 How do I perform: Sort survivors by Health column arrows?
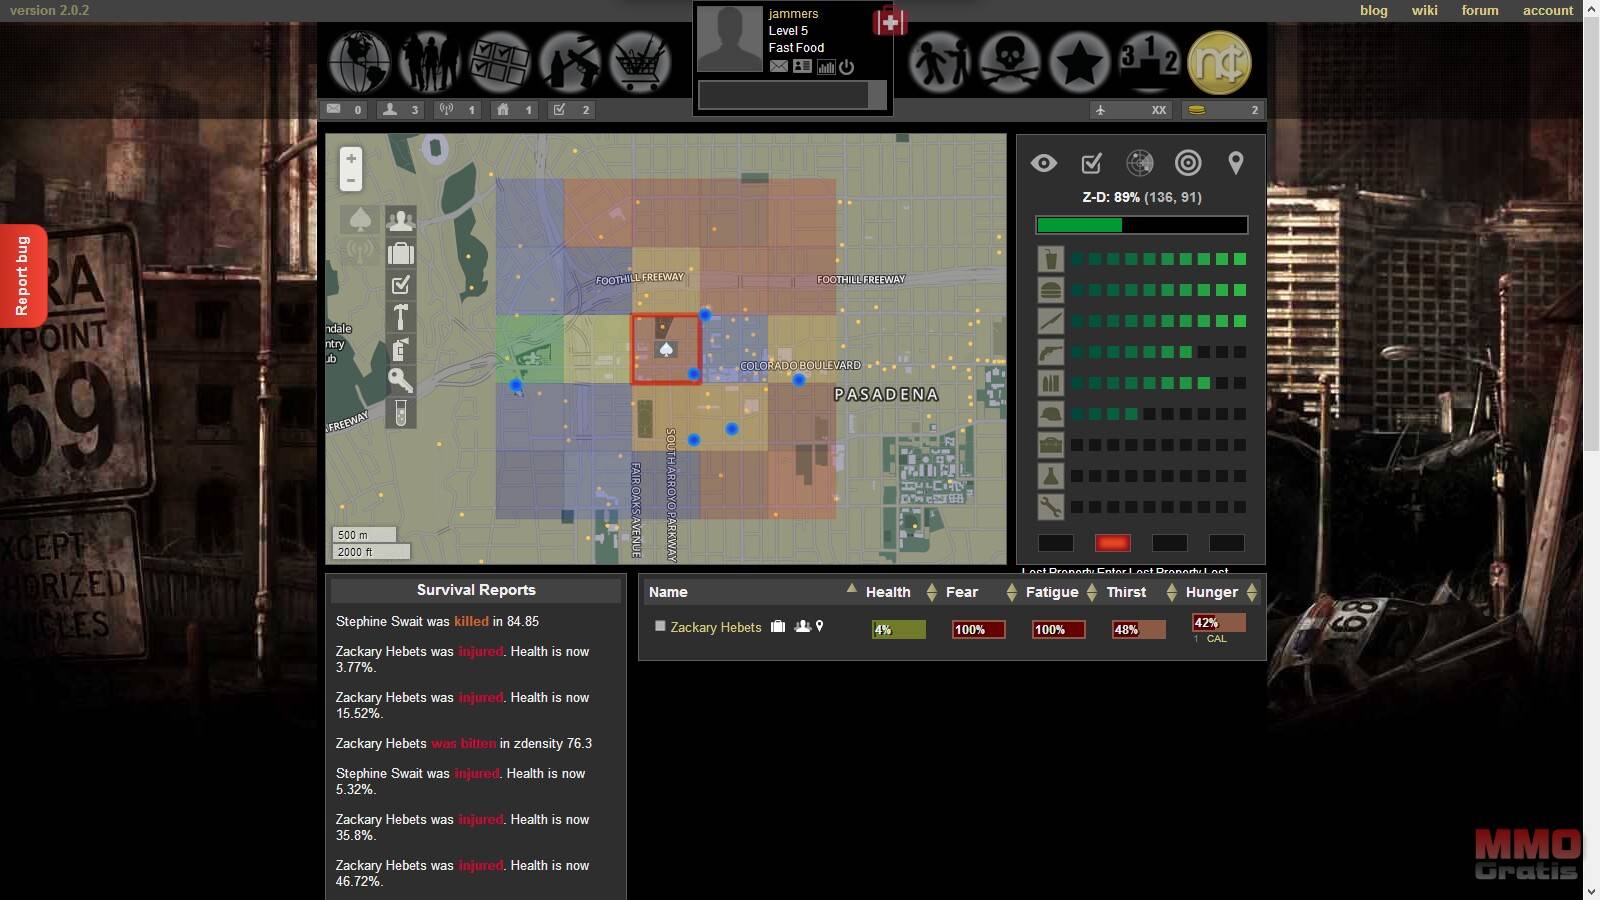931,592
